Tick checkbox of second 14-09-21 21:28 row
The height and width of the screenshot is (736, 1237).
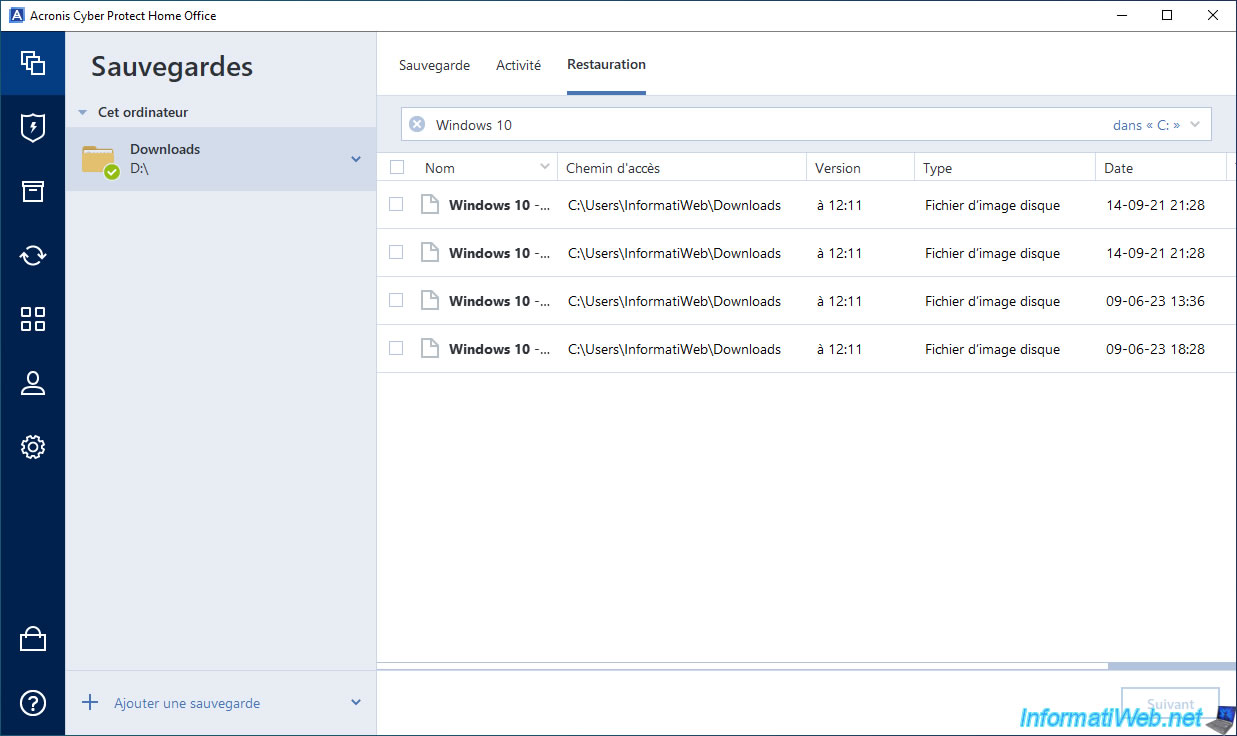click(x=396, y=252)
